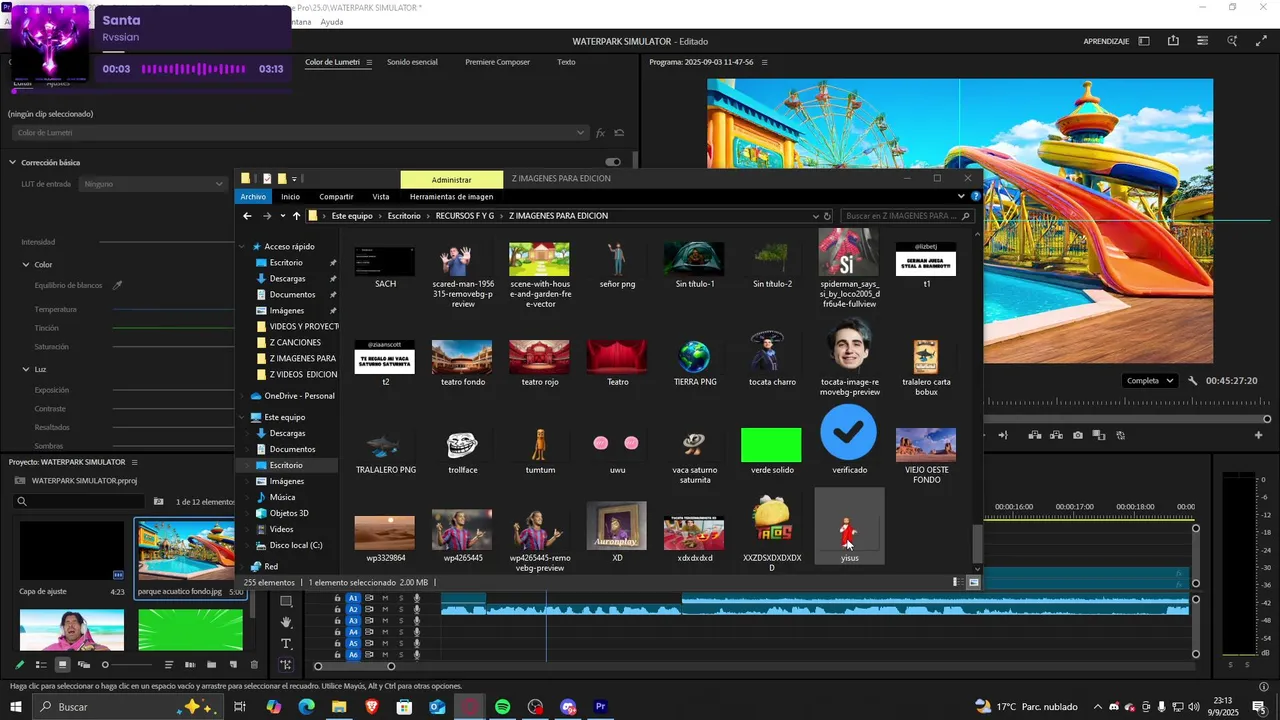Collapse the Color section in Lumetri
The width and height of the screenshot is (1280, 720).
pos(26,265)
